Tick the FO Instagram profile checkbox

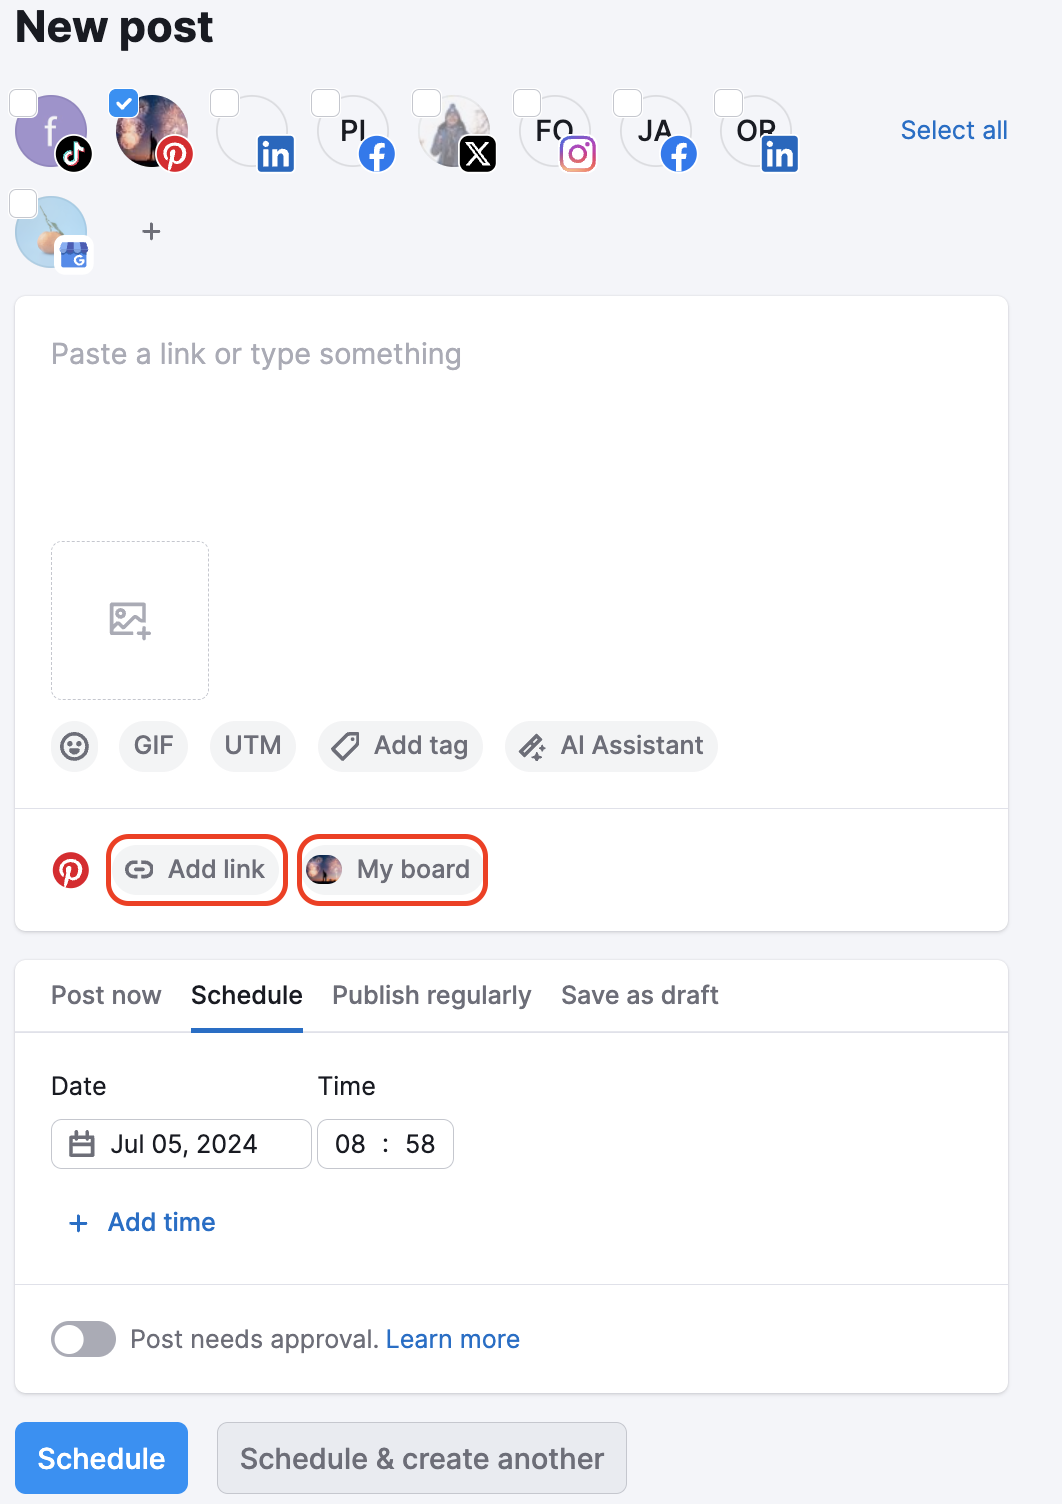527,103
